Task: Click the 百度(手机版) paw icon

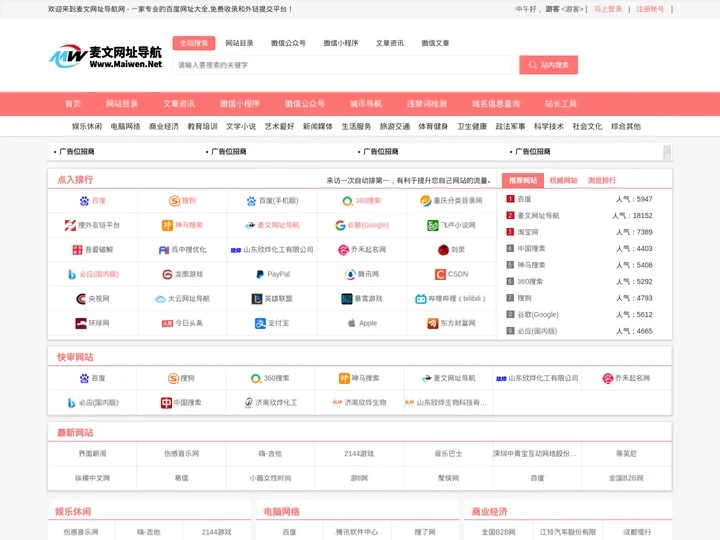Action: pos(251,201)
